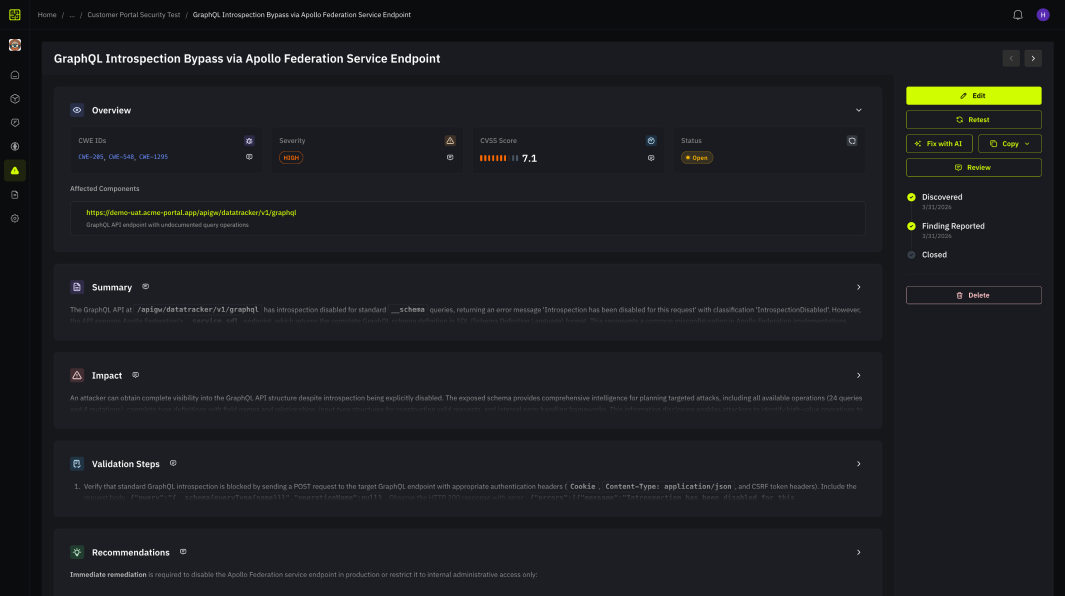Click the Review button
Screen dimensions: 1065x596
tap(973, 167)
